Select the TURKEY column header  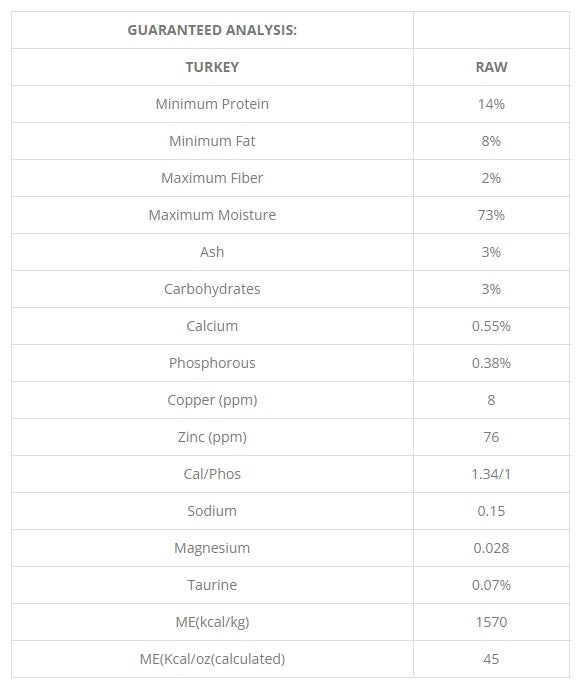[x=212, y=67]
